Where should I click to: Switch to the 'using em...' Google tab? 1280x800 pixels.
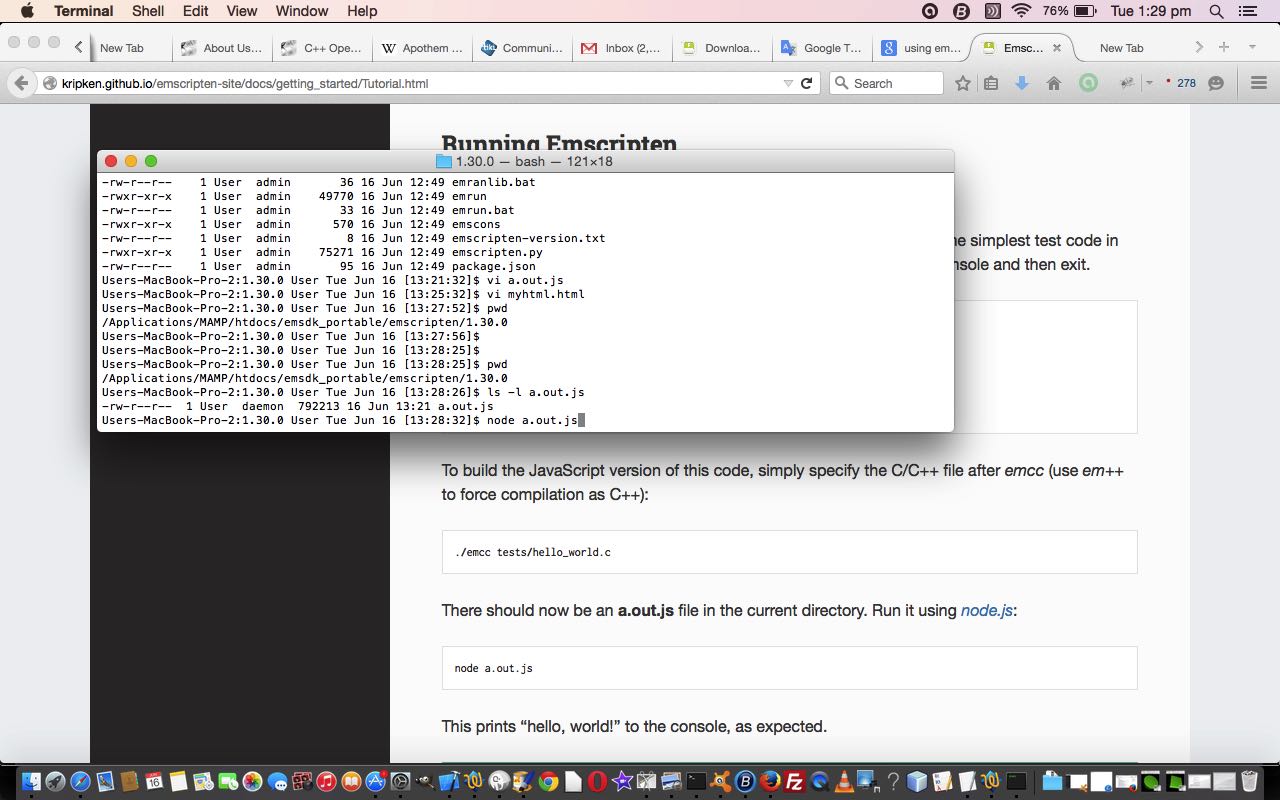click(x=921, y=48)
